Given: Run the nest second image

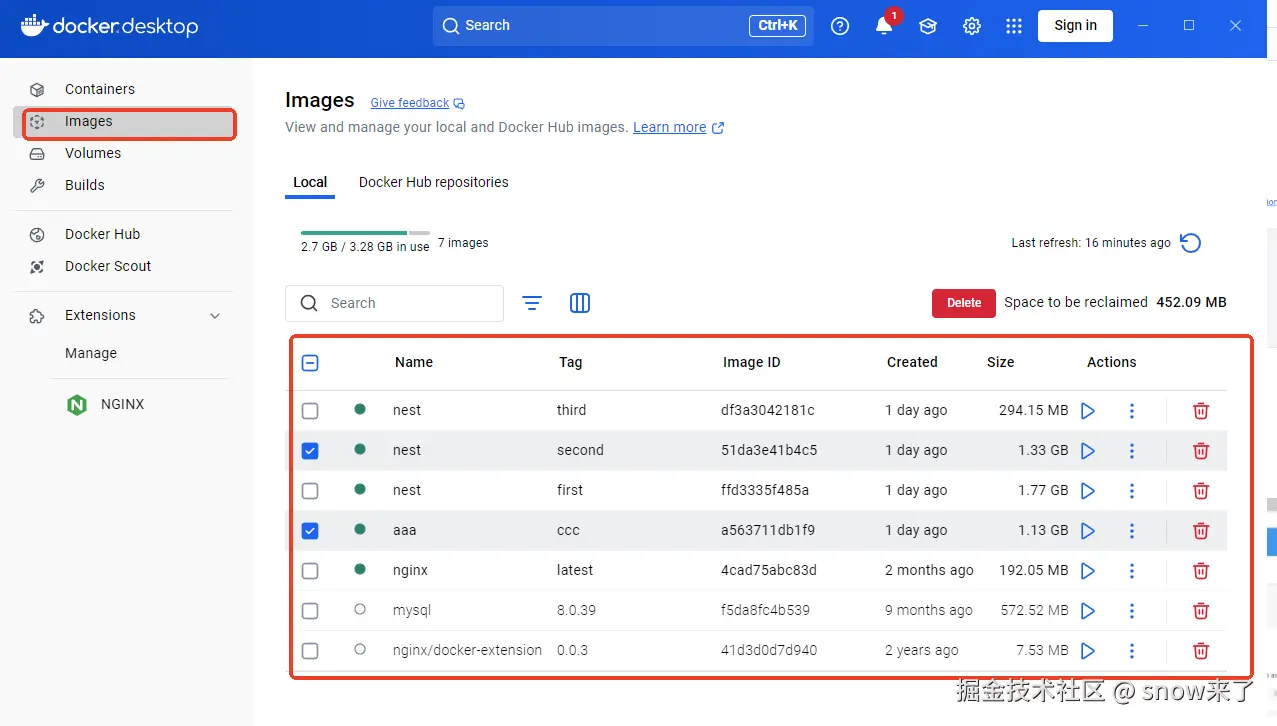Looking at the screenshot, I should [x=1088, y=451].
